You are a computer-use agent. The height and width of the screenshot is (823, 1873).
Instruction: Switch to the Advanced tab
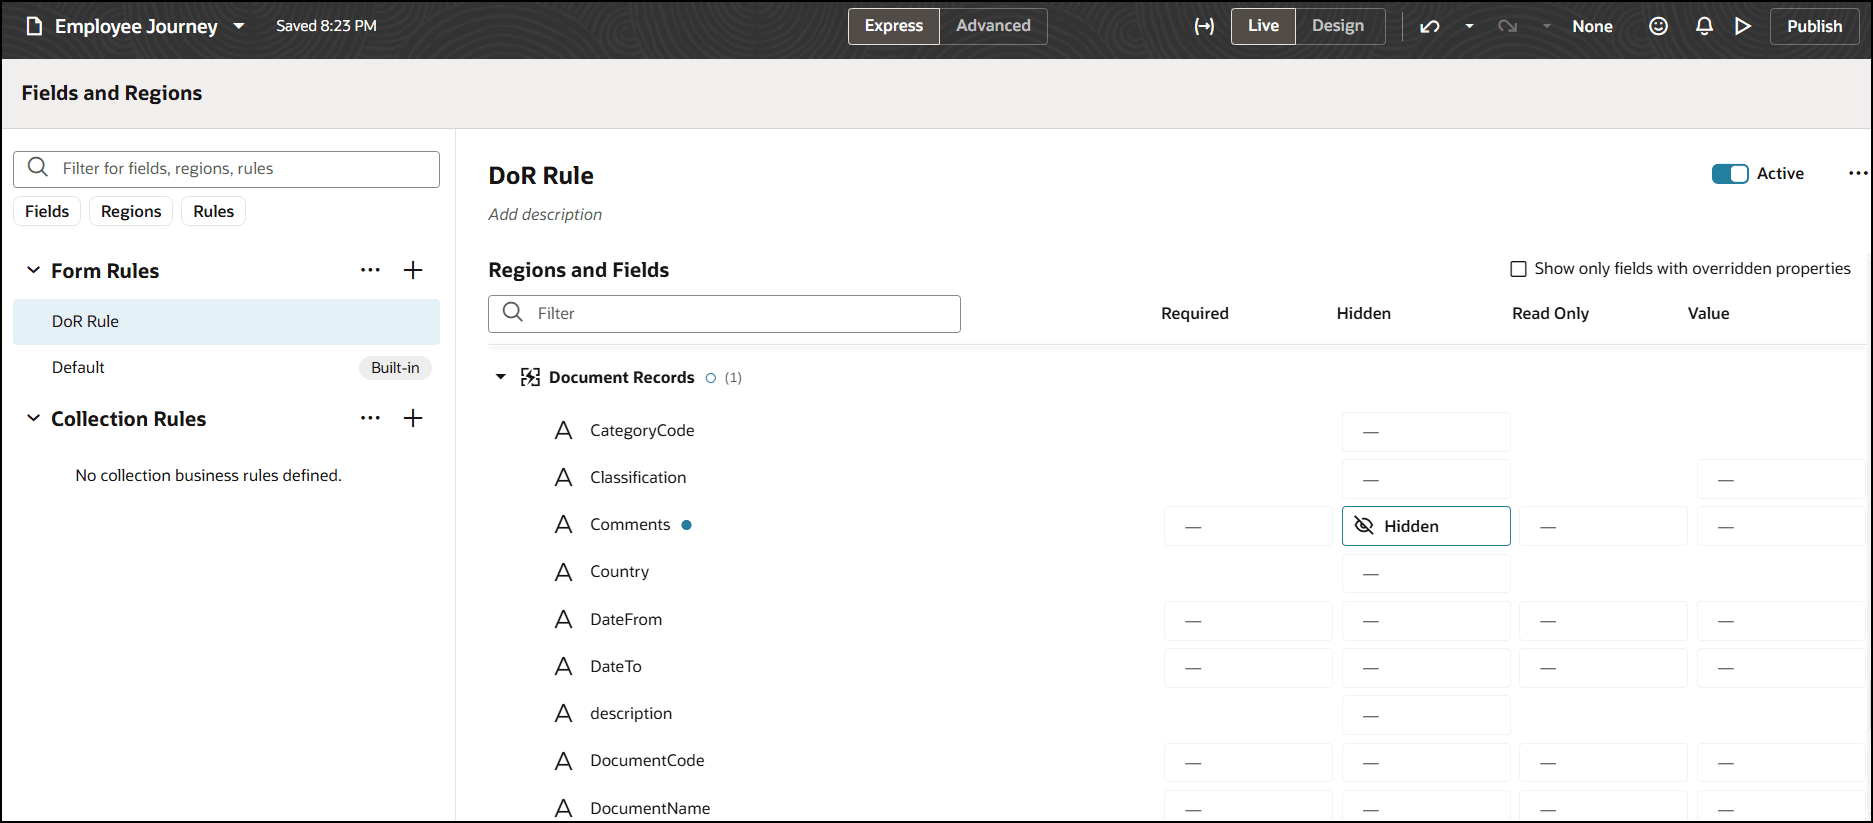pos(993,26)
